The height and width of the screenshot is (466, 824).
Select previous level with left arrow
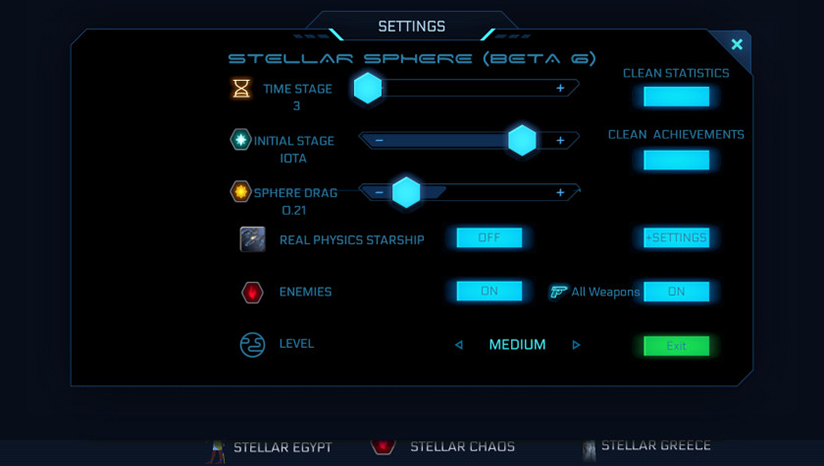[x=459, y=345]
